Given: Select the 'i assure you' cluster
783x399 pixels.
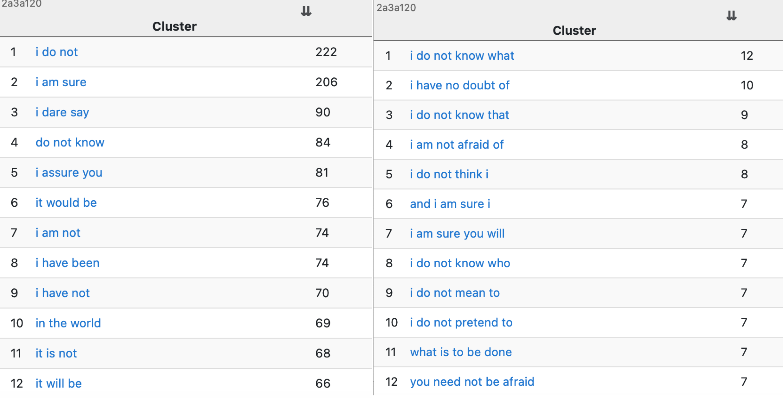Looking at the screenshot, I should [x=69, y=173].
